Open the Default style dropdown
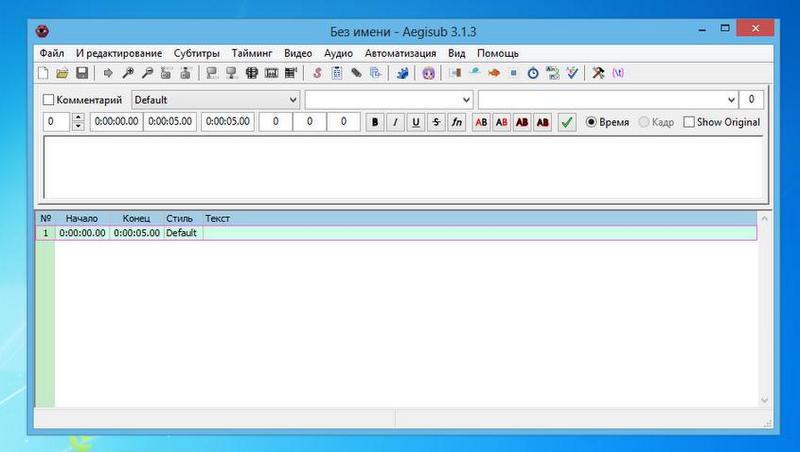Viewport: 800px width, 452px height. 215,100
